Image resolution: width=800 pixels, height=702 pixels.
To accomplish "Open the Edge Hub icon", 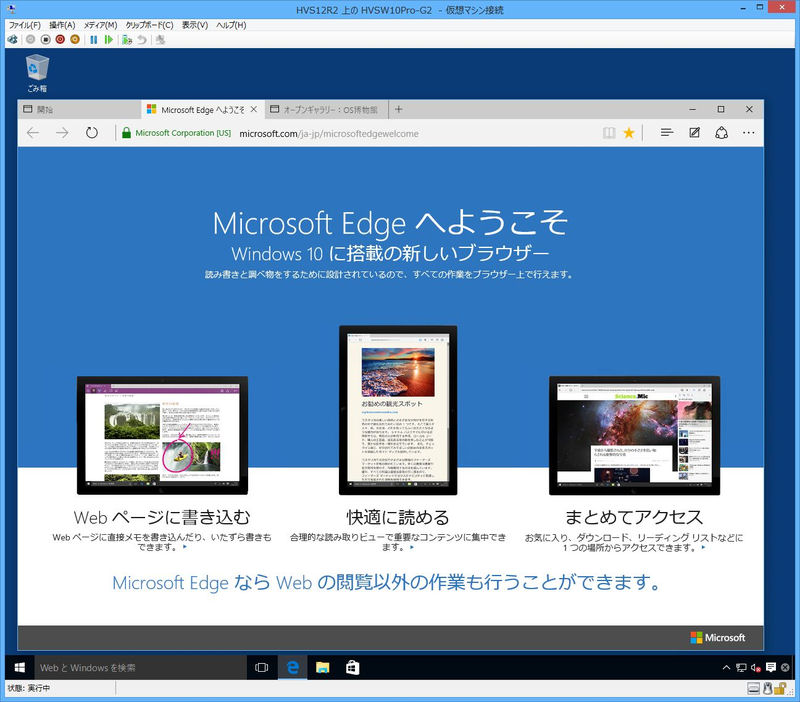I will [x=667, y=133].
